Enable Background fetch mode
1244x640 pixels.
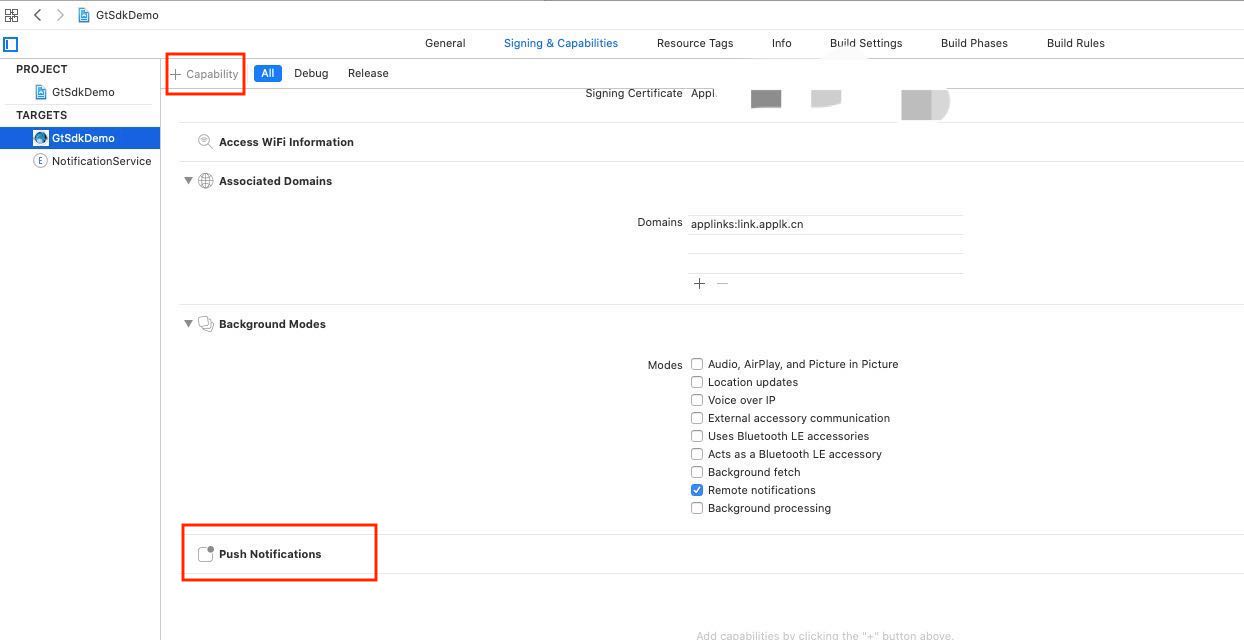[697, 472]
